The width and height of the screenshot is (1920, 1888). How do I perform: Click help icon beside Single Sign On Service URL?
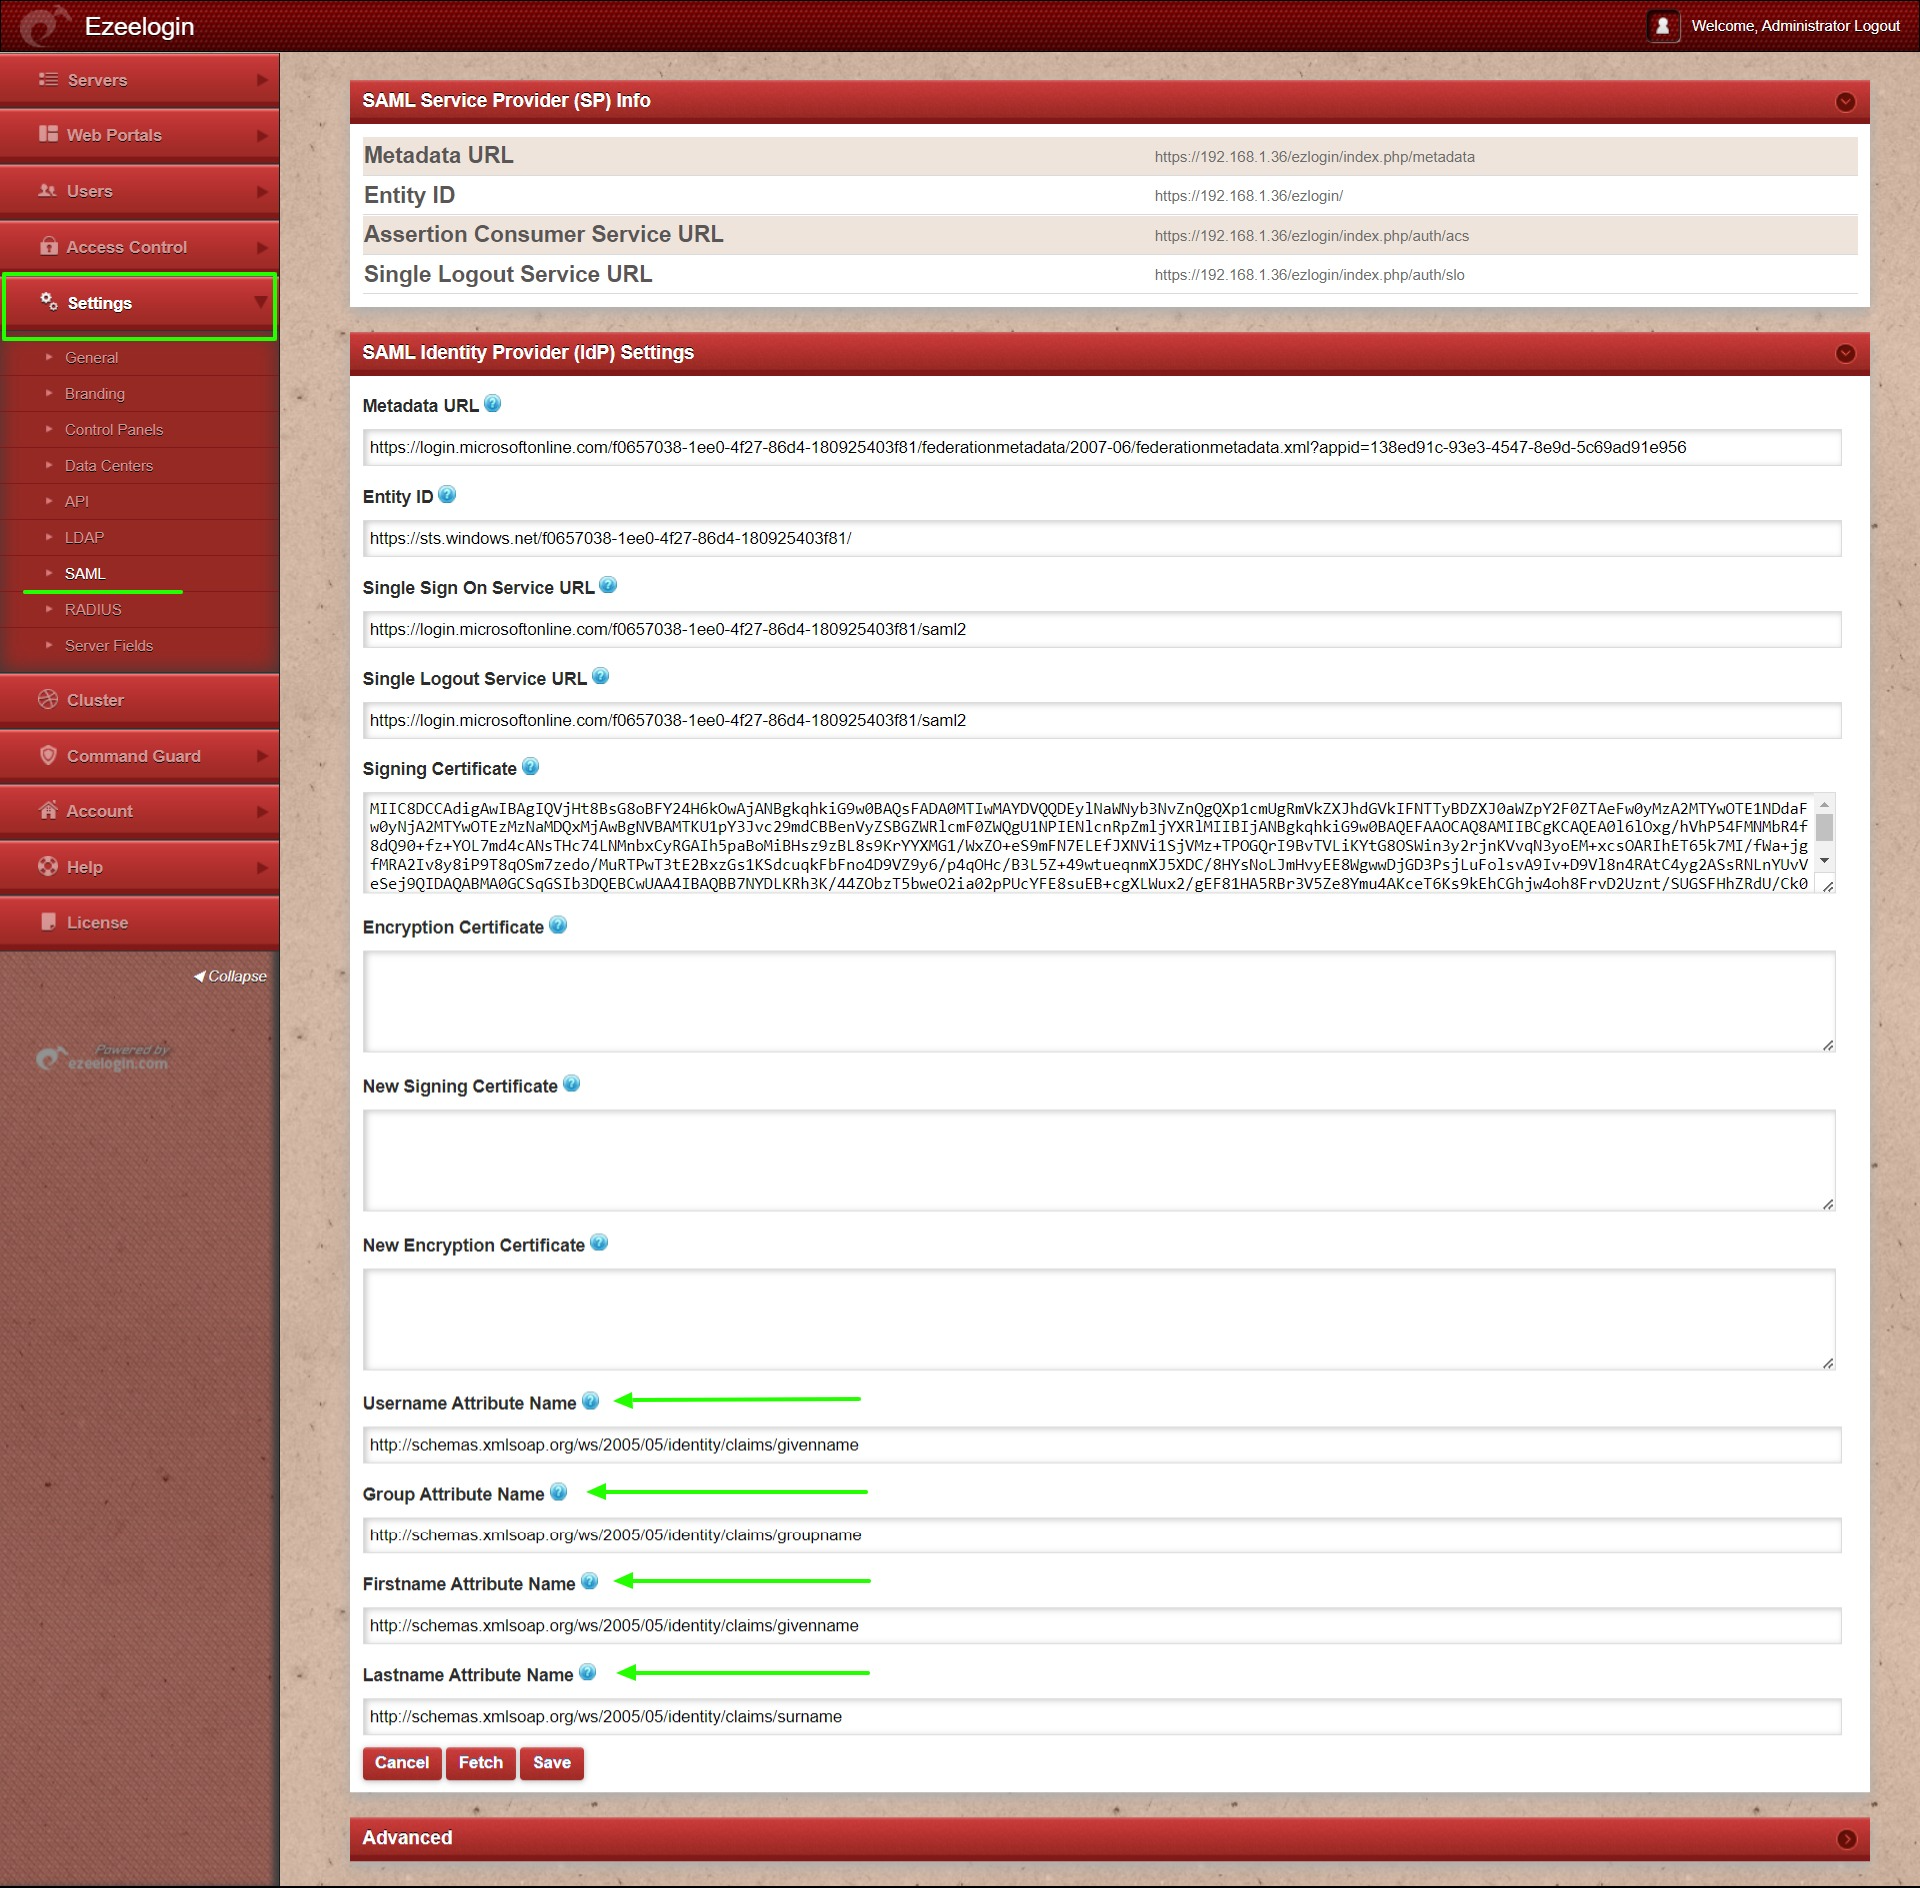coord(608,586)
